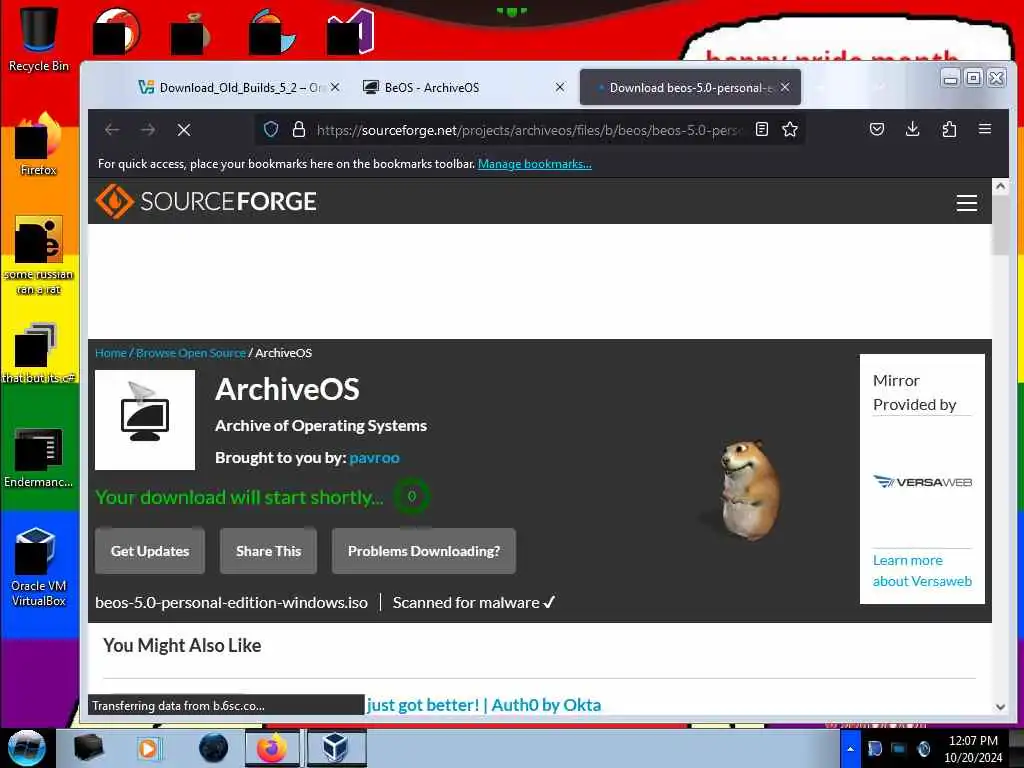Click the SourceForge logo

tap(206, 201)
